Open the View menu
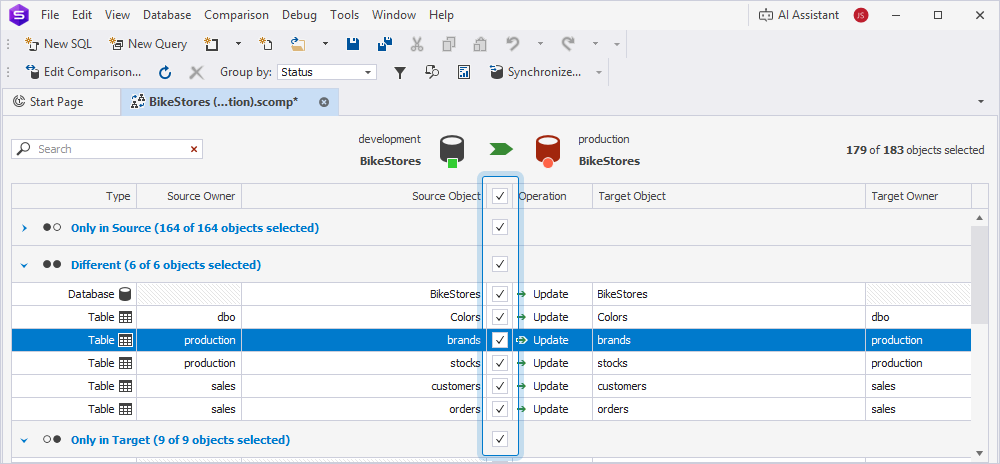The image size is (1000, 464). 117,15
